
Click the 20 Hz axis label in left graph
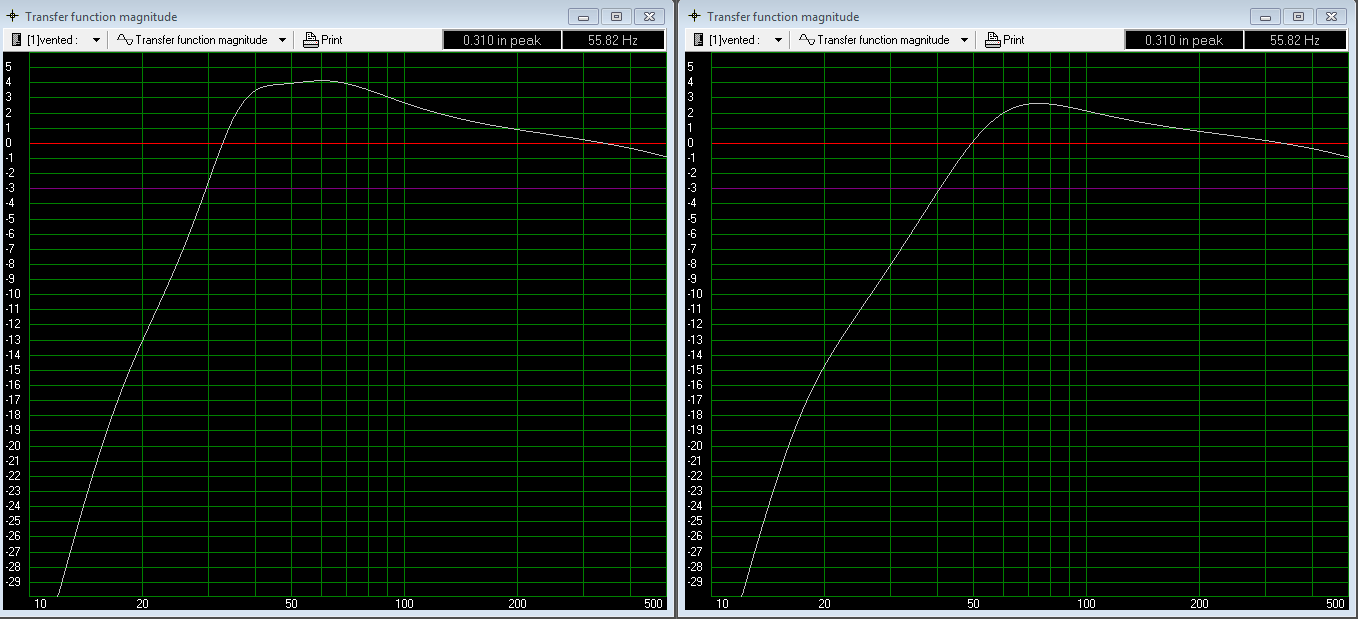(142, 604)
